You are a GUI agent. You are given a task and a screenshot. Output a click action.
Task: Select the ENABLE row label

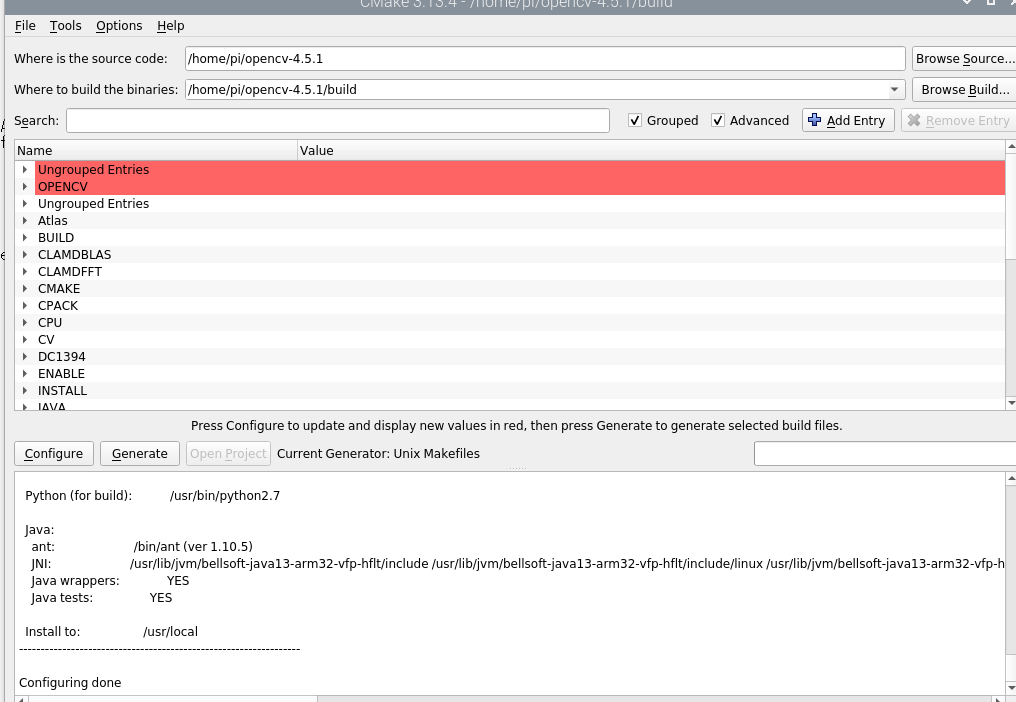tap(61, 373)
